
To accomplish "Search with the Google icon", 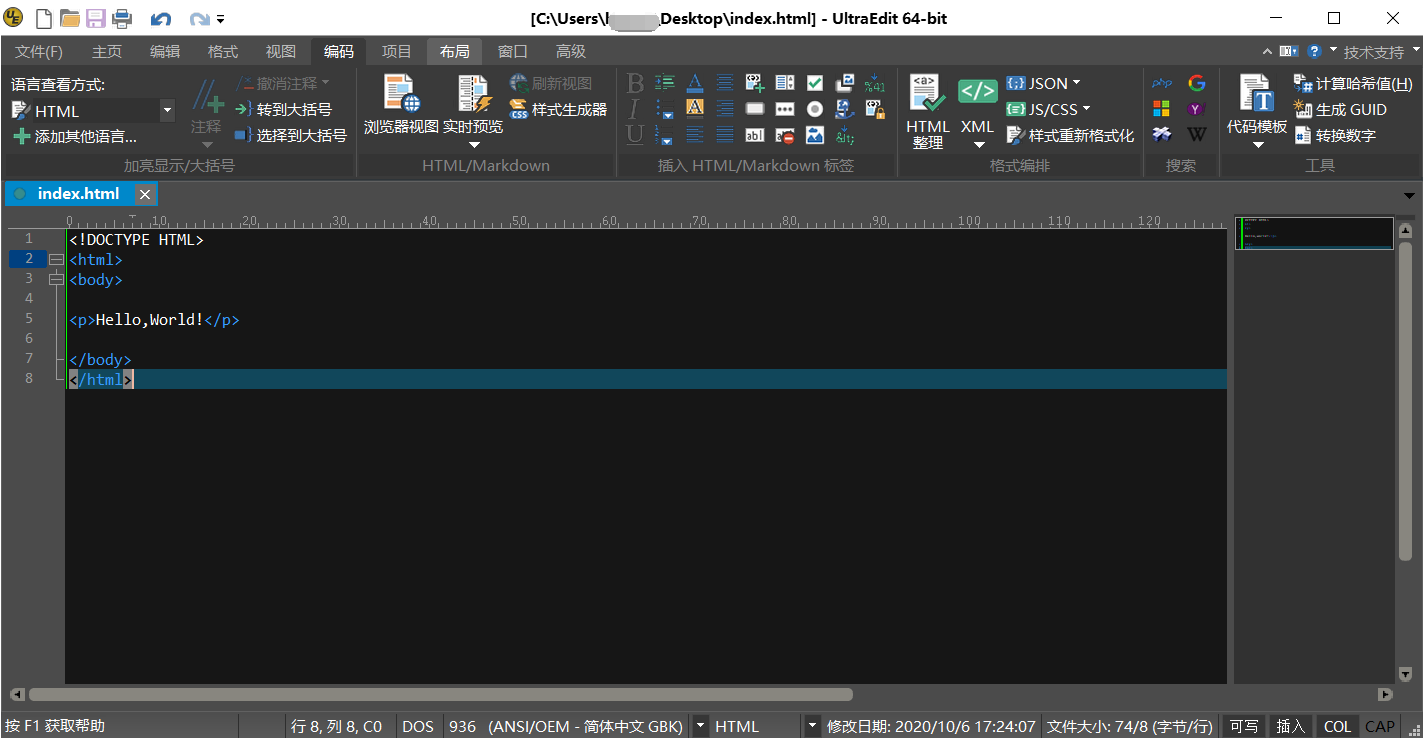I will coord(1196,83).
